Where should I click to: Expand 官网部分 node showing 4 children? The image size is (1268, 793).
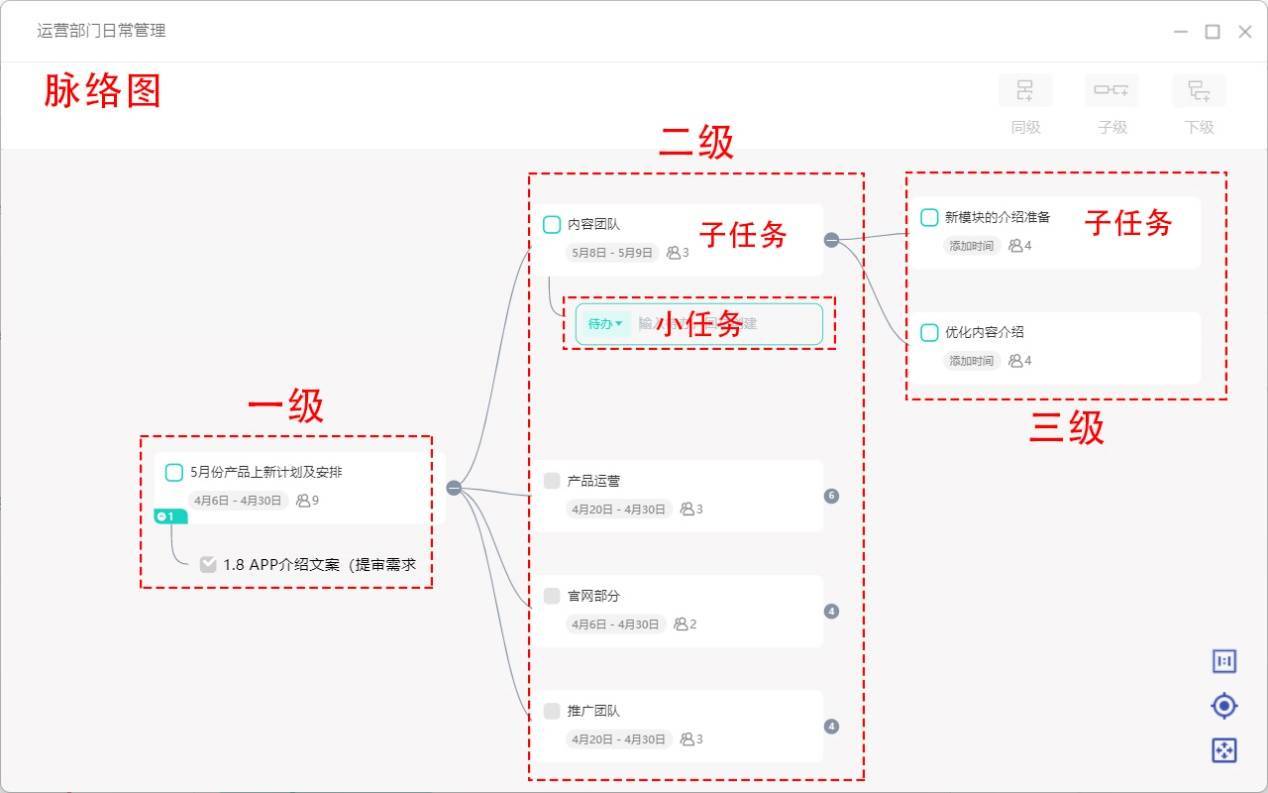tap(831, 611)
